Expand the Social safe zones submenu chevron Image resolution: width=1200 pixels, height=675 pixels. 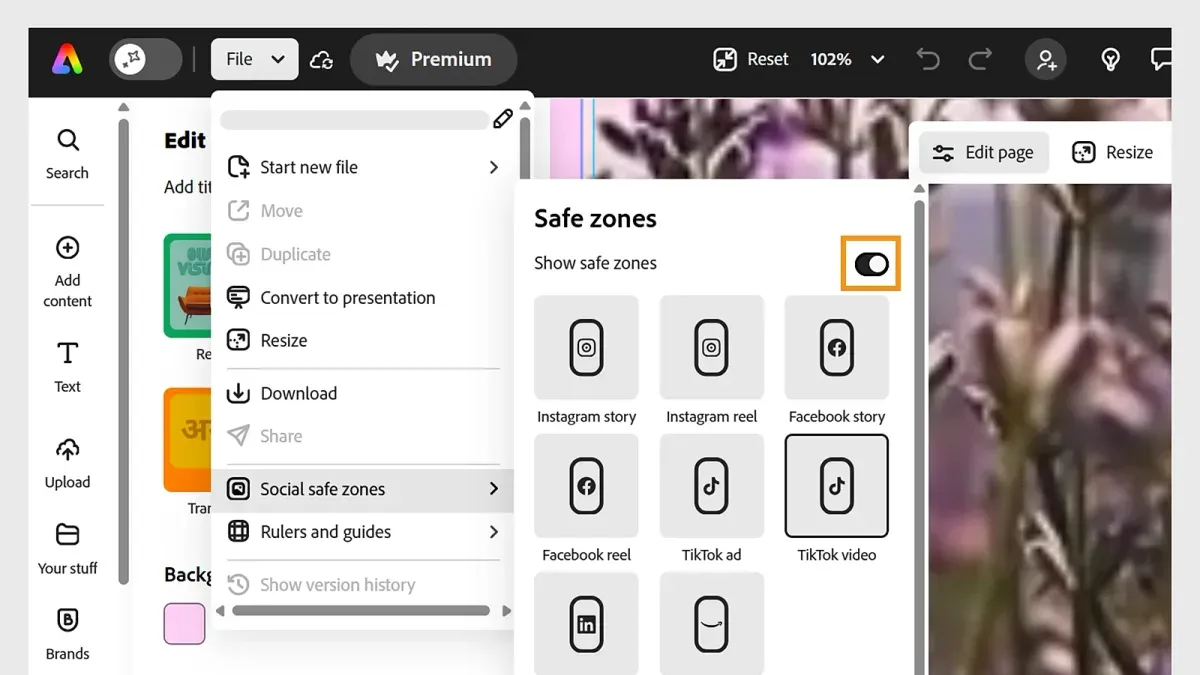tap(493, 489)
